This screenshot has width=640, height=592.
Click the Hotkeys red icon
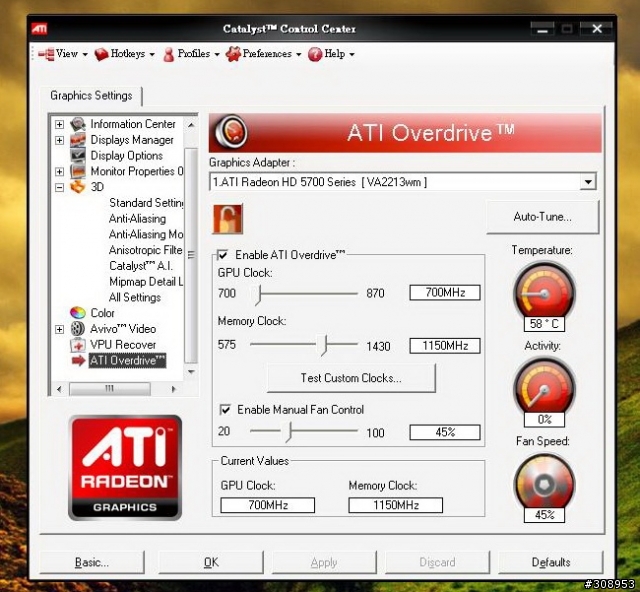pos(101,54)
